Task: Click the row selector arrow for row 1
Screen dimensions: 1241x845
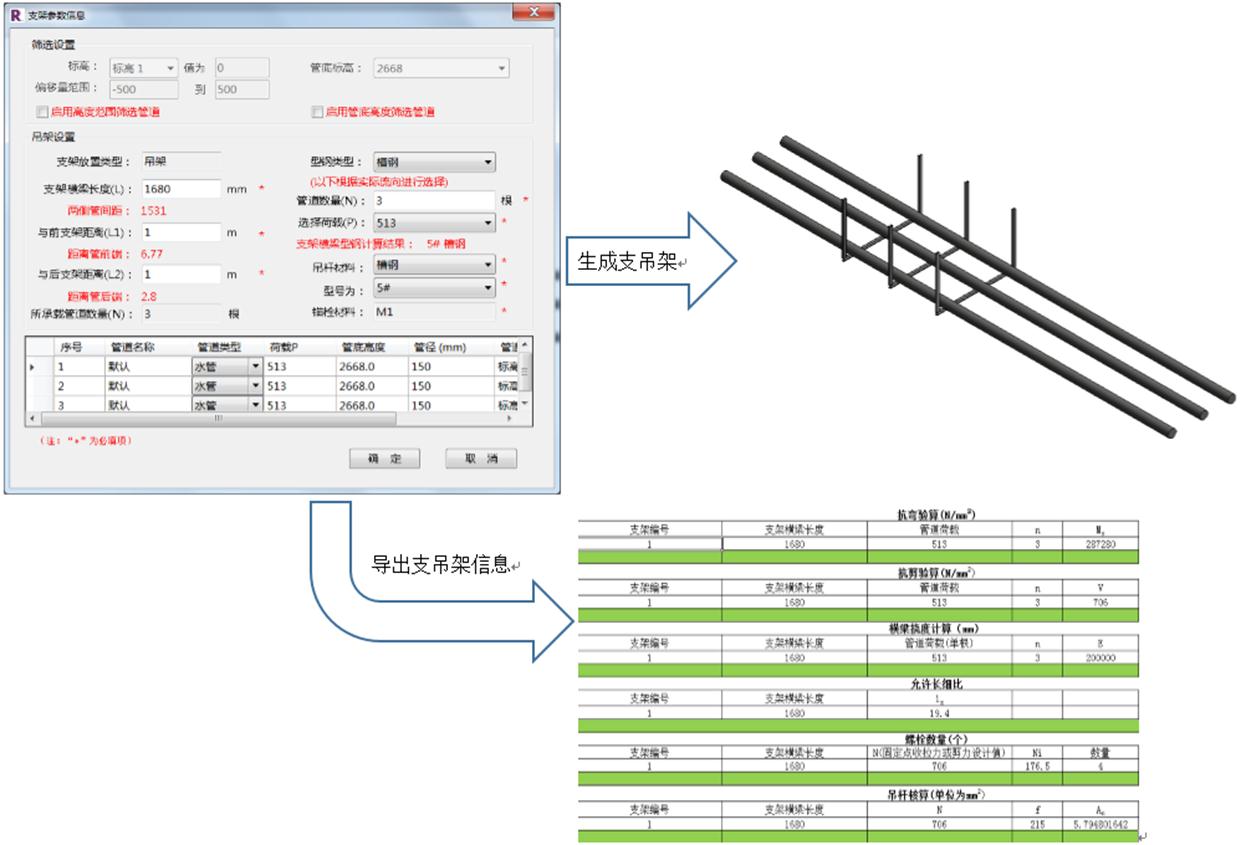Action: [32, 368]
